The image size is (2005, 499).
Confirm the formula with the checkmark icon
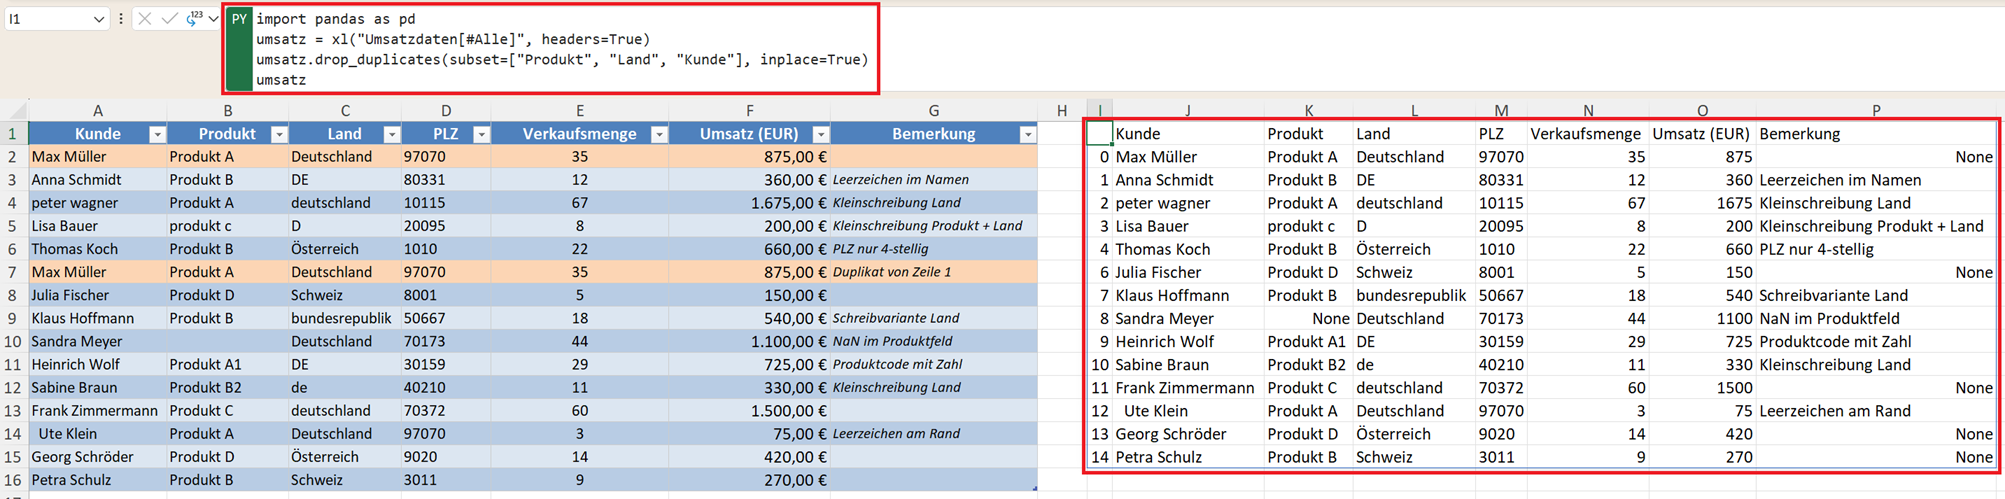(169, 19)
